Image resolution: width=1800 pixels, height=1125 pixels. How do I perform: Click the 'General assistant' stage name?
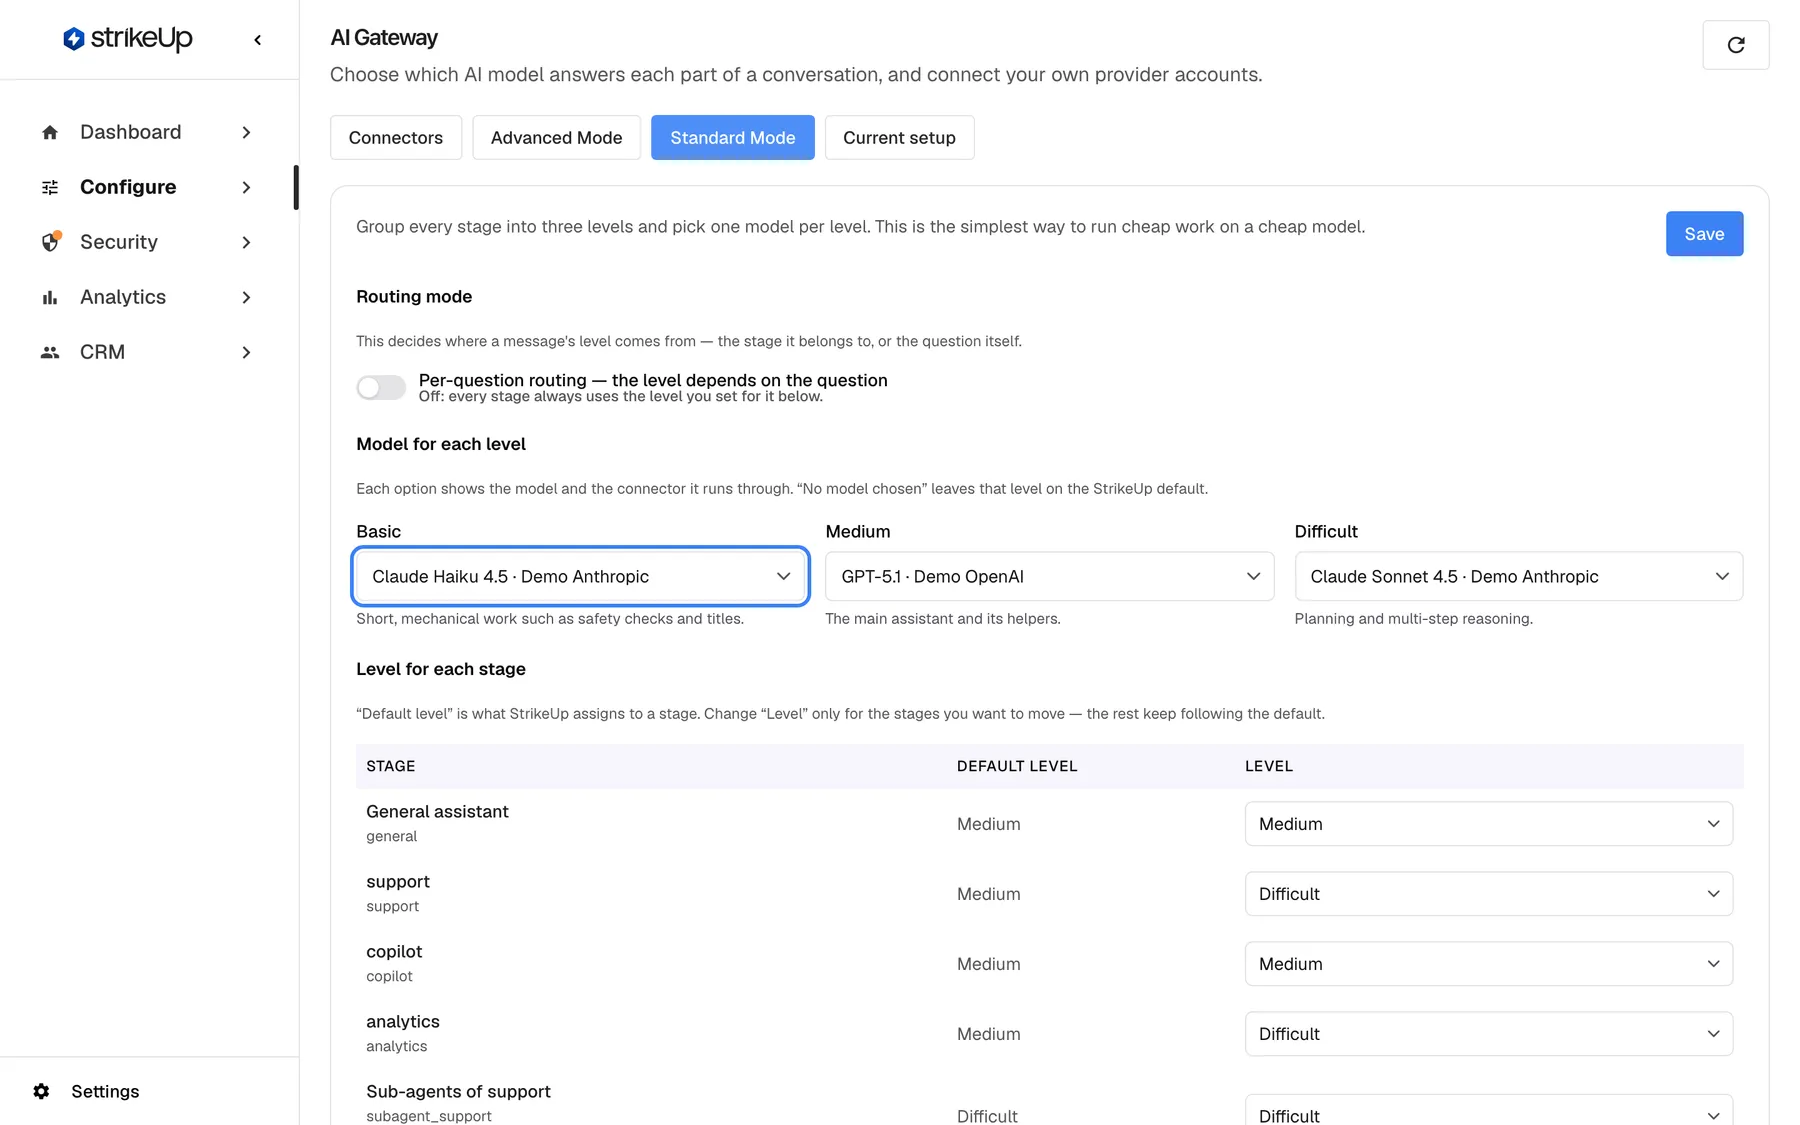coord(437,811)
